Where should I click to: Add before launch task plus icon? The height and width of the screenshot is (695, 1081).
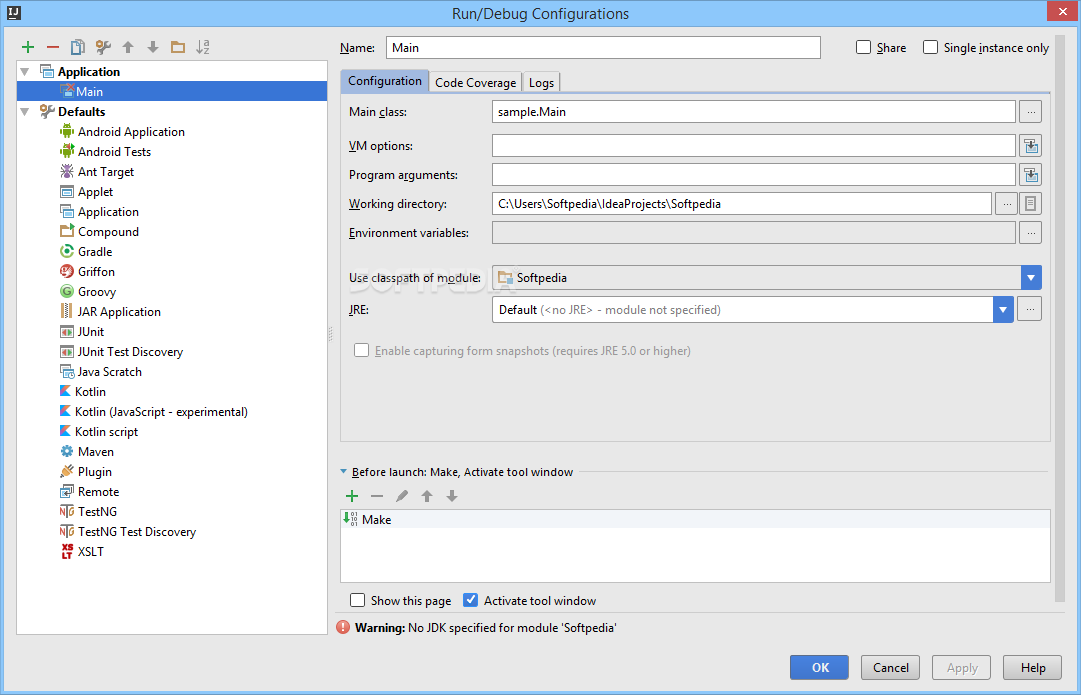352,496
